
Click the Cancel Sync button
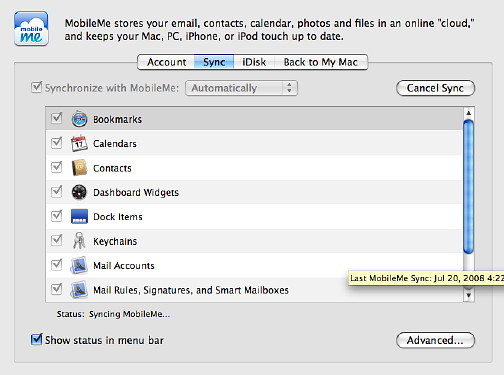pyautogui.click(x=435, y=88)
